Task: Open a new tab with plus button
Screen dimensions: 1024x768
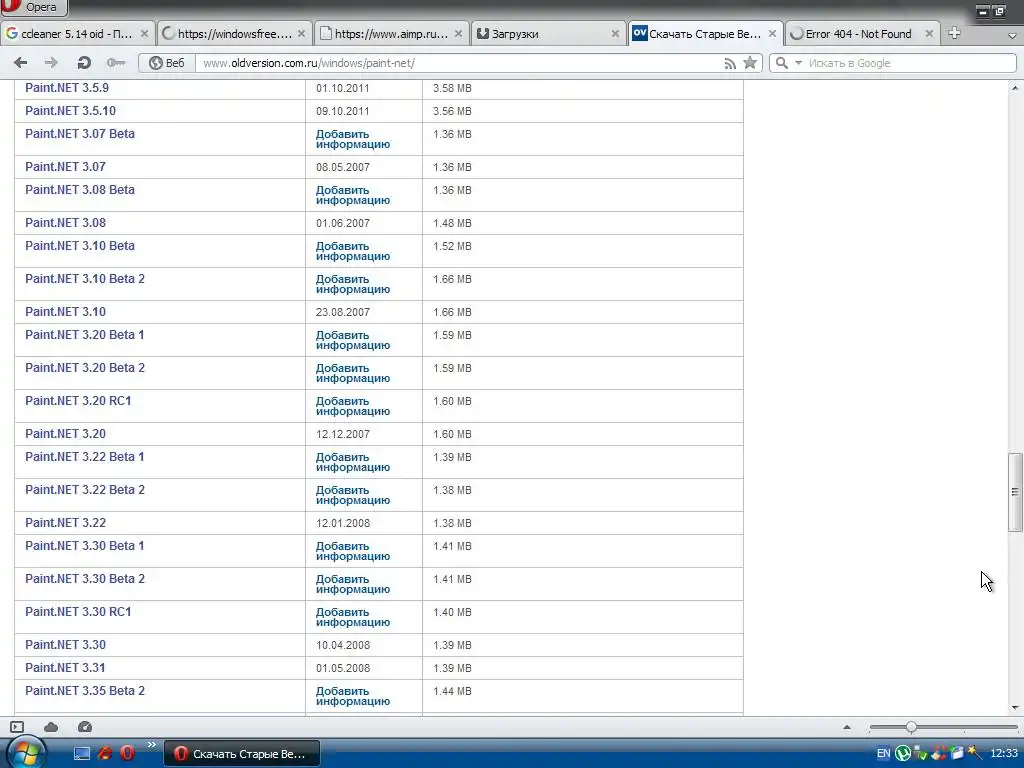Action: (954, 33)
